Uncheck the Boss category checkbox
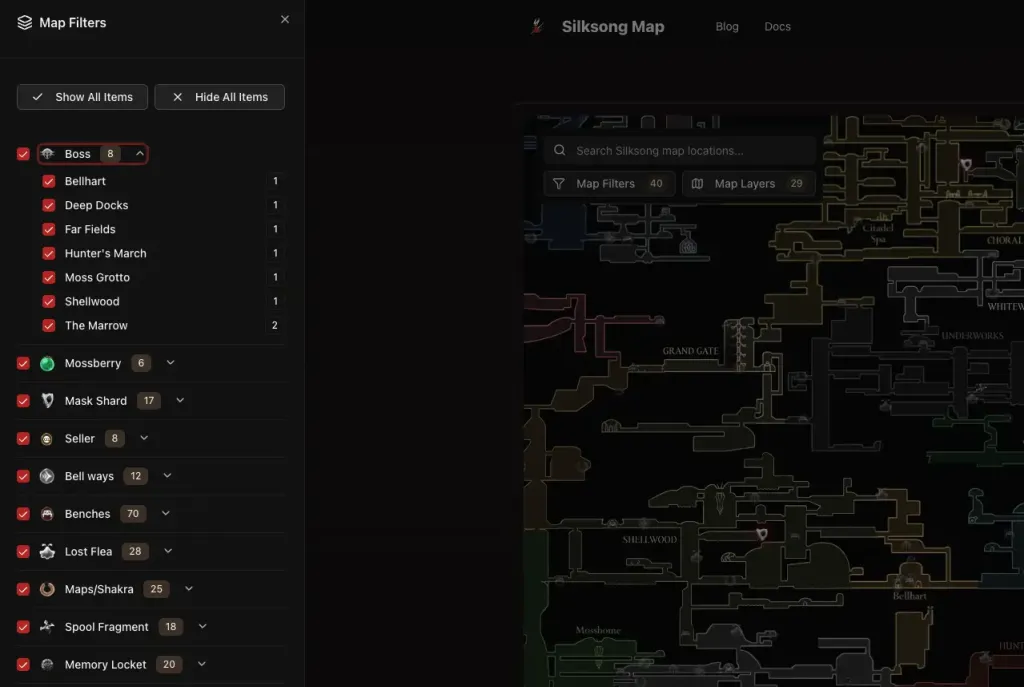 click(24, 154)
